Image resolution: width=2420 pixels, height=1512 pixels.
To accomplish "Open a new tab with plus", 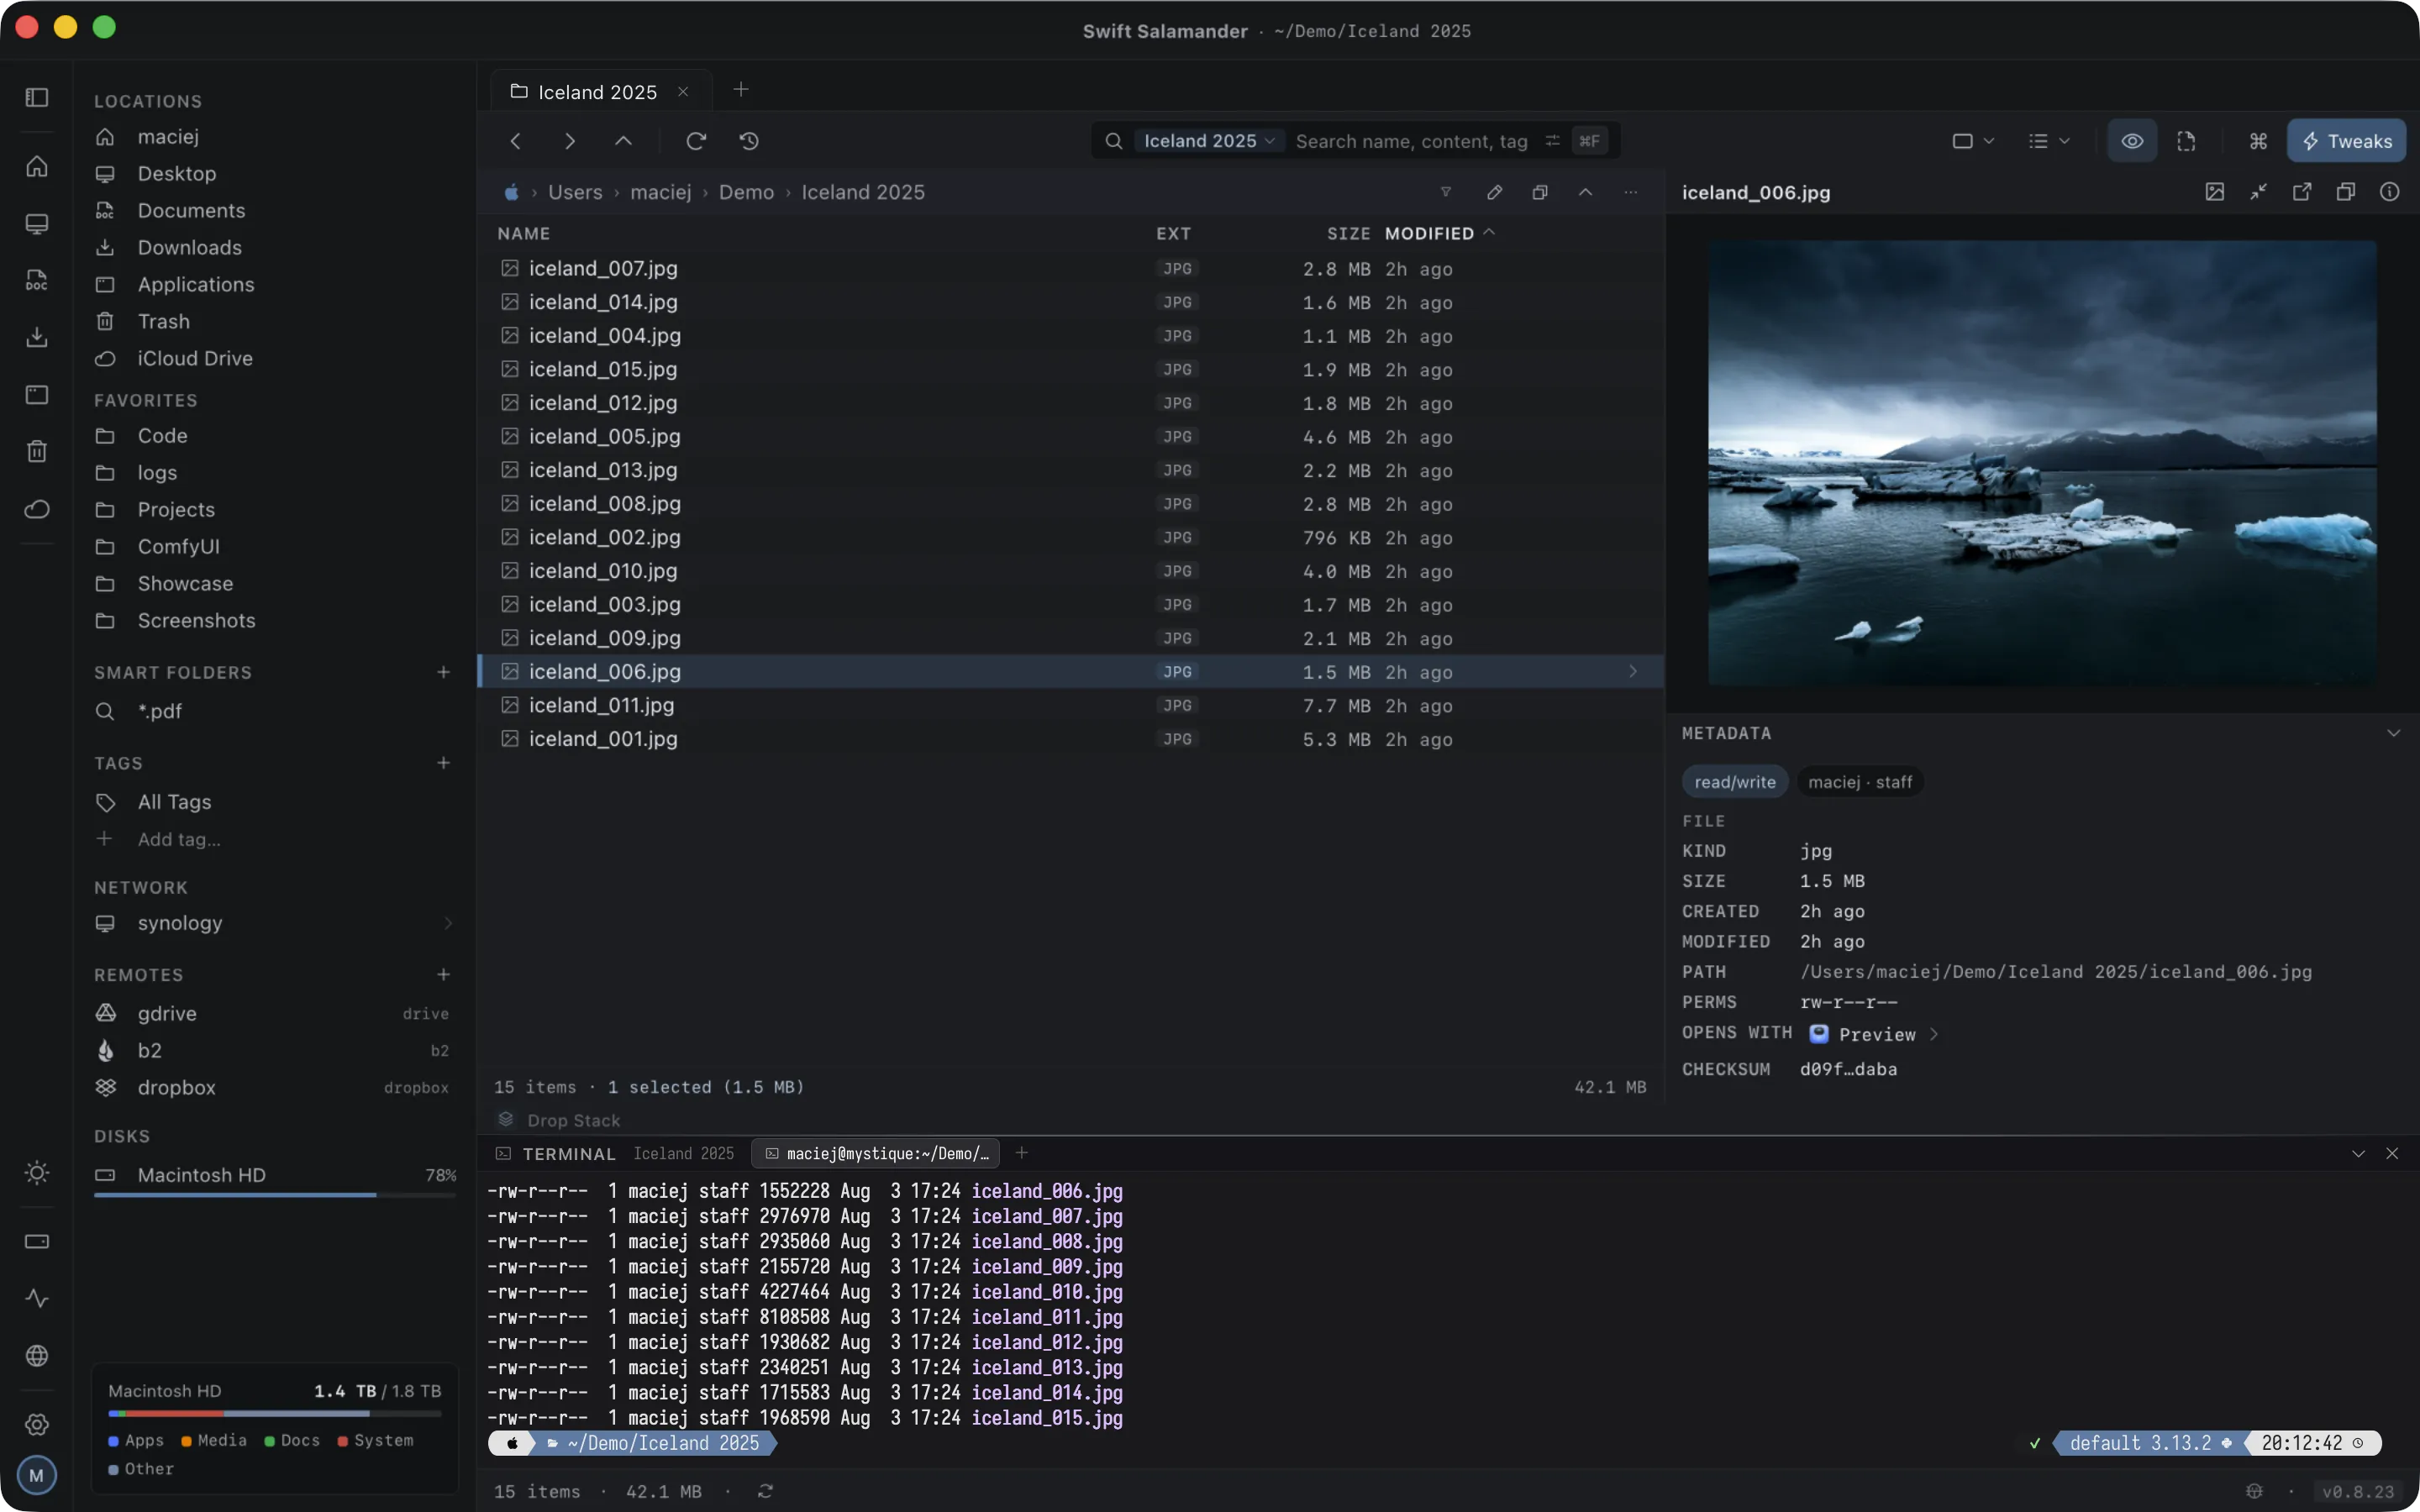I will tap(740, 90).
